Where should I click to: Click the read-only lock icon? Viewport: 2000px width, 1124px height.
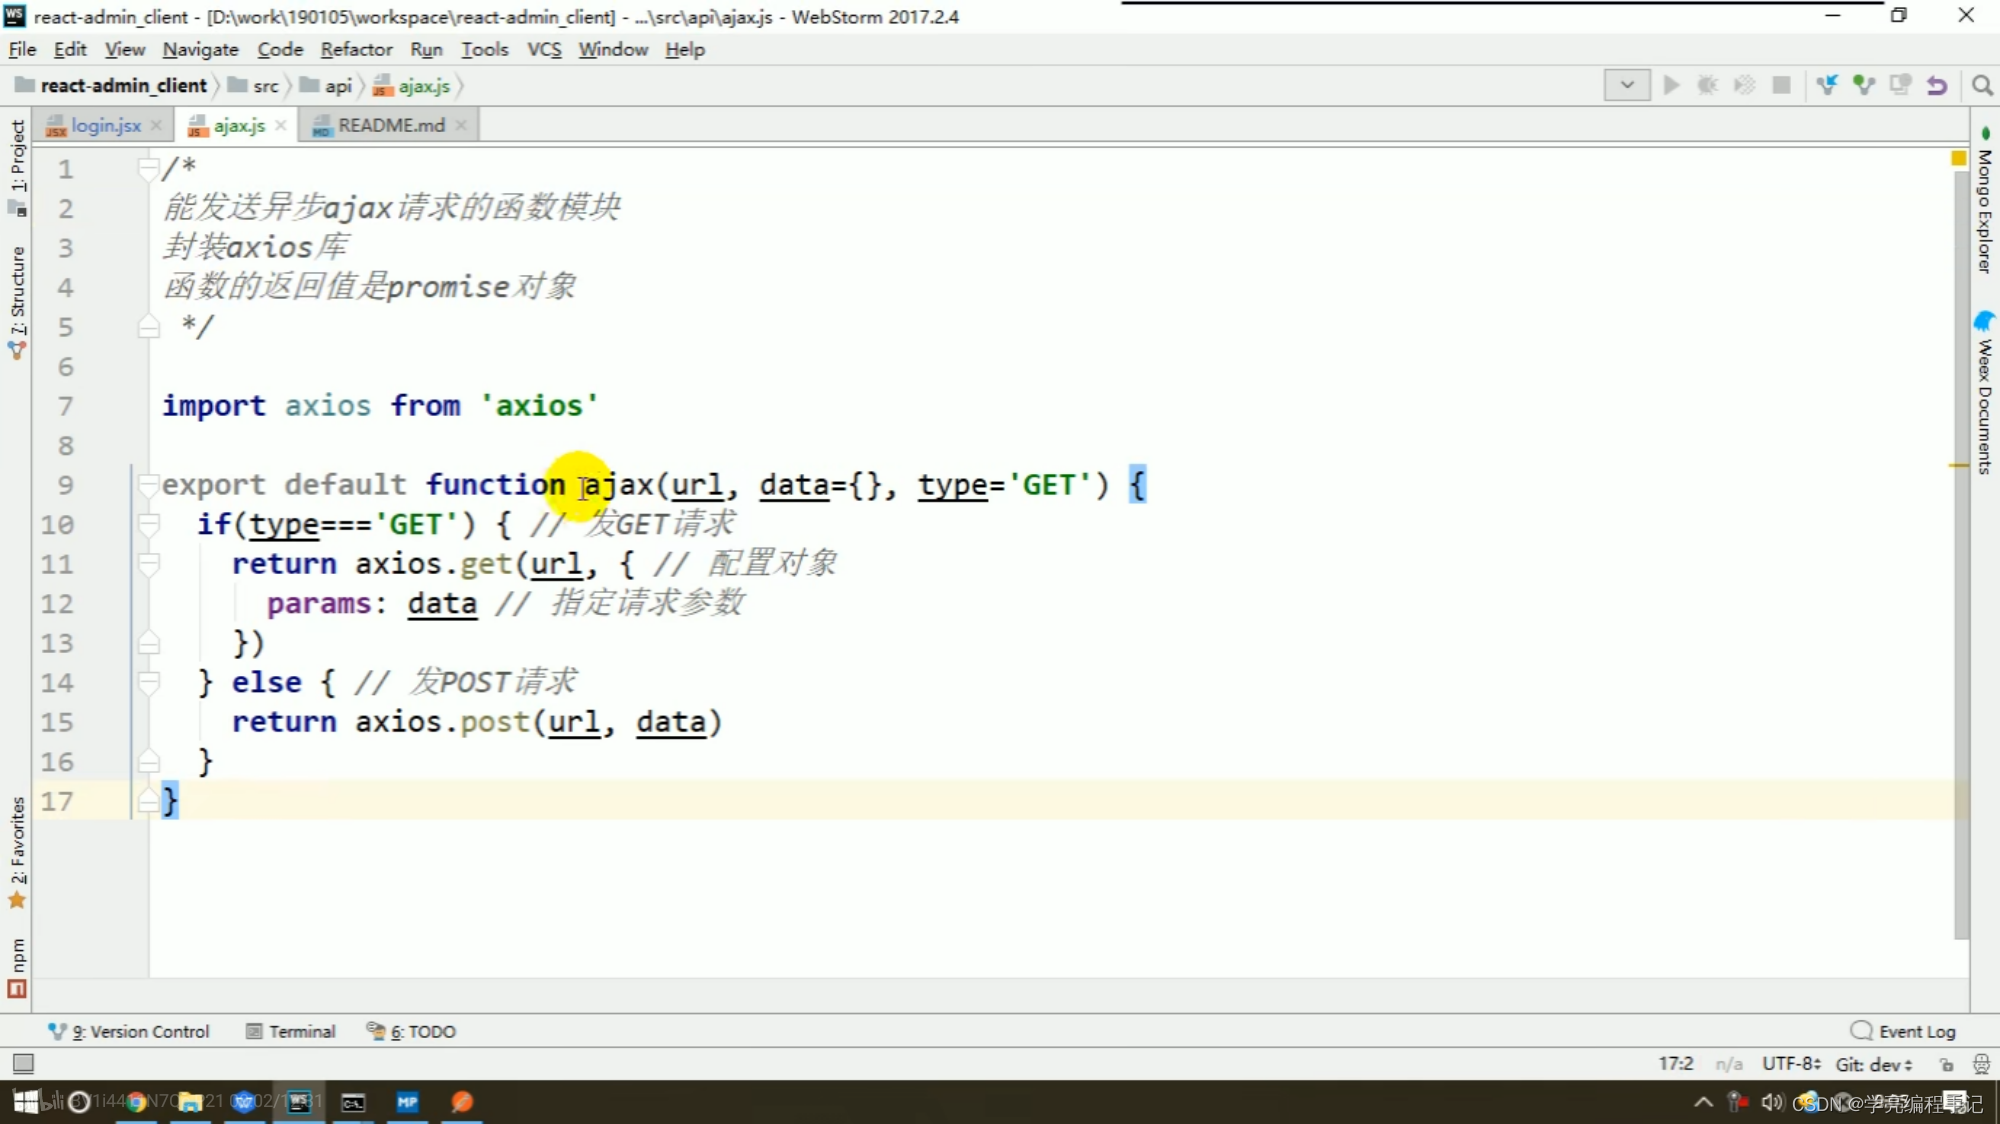[x=1946, y=1064]
